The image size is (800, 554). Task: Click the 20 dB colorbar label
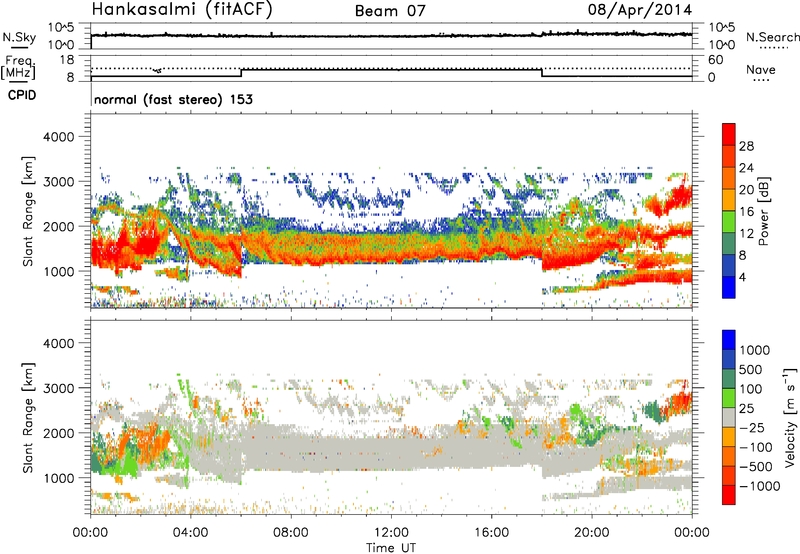pos(746,190)
